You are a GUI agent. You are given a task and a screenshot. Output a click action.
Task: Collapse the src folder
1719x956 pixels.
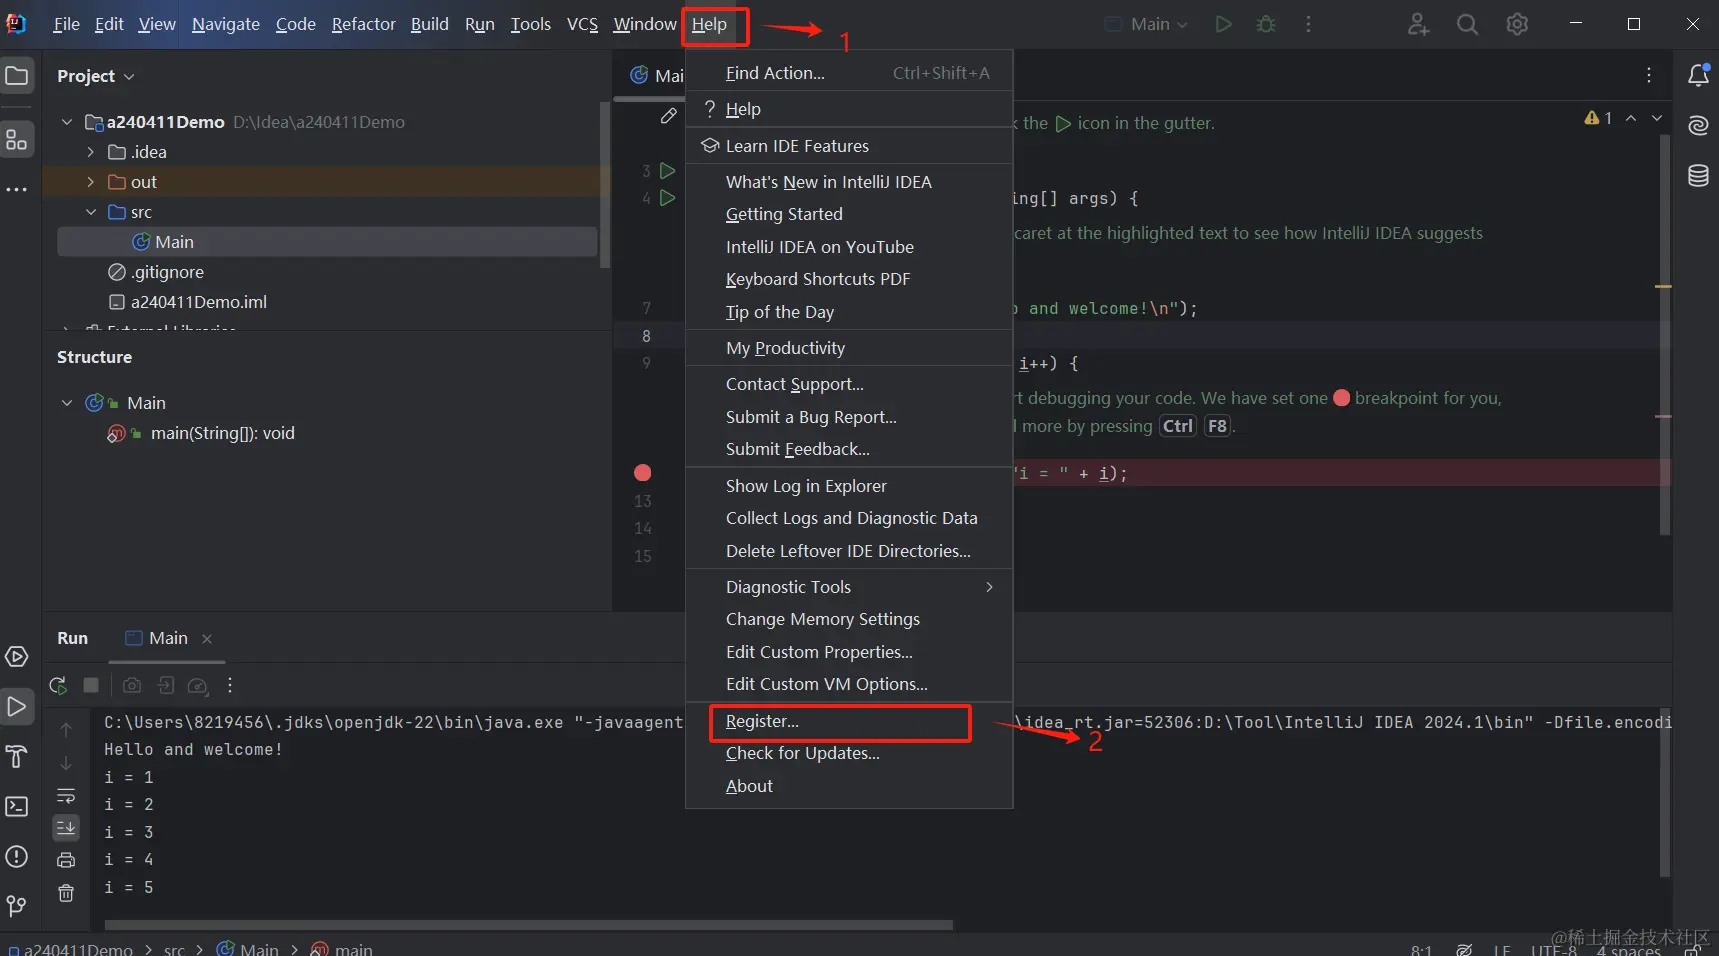(91, 212)
